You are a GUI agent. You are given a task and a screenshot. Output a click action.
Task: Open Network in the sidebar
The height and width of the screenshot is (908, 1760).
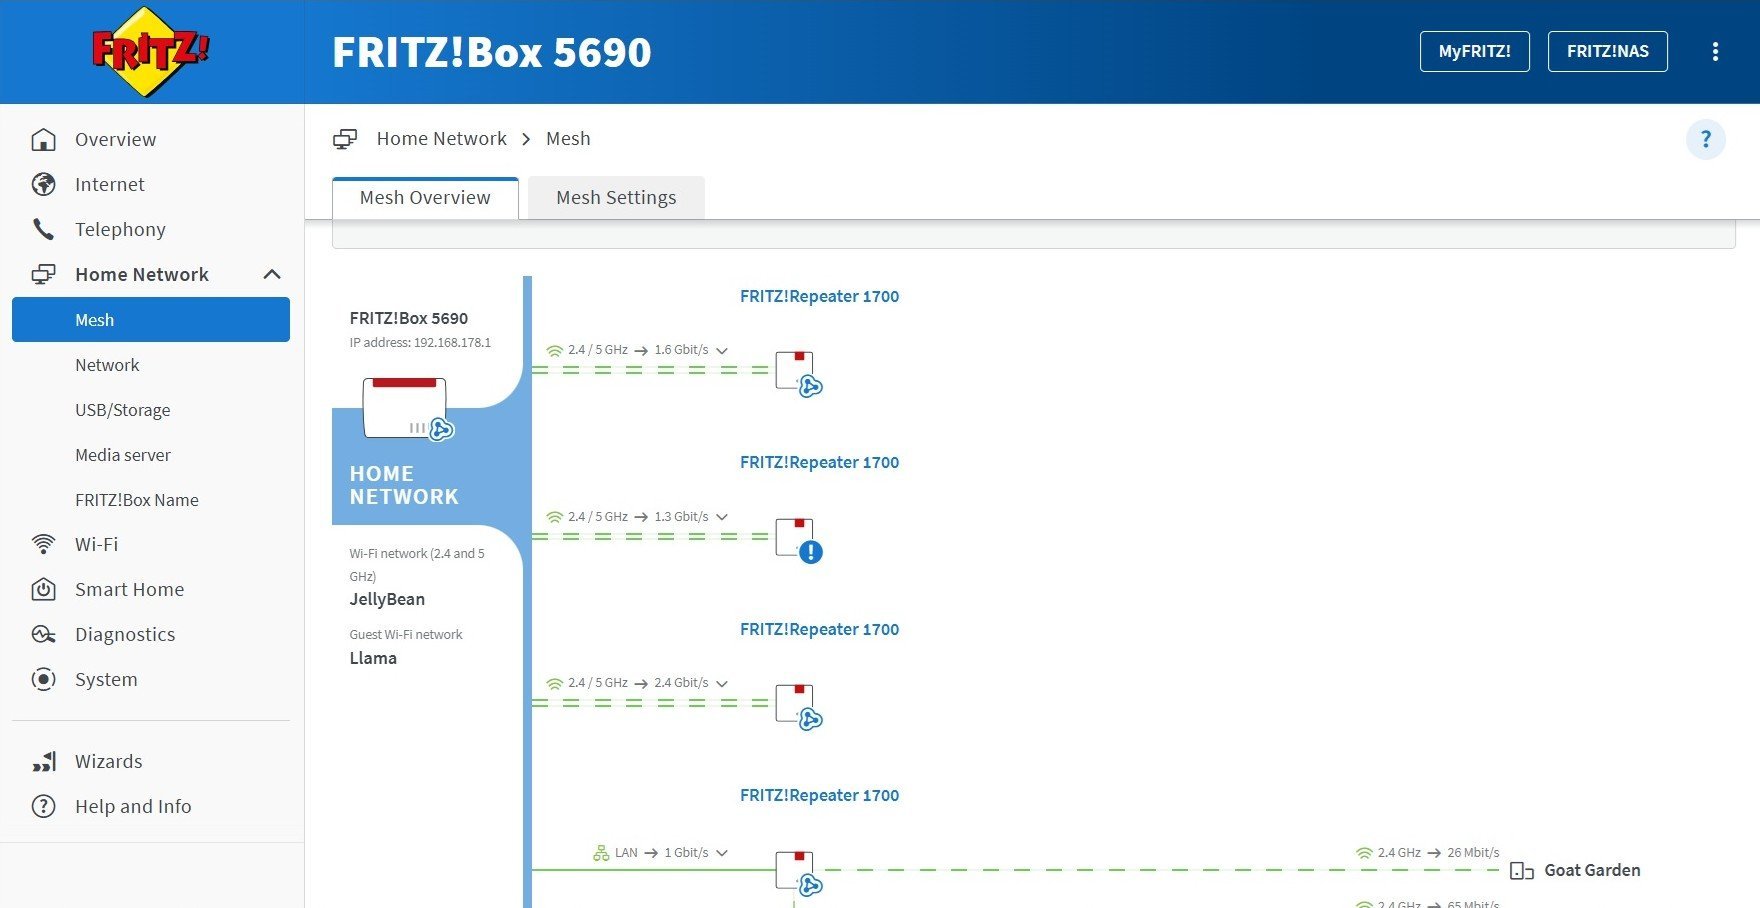tap(107, 365)
